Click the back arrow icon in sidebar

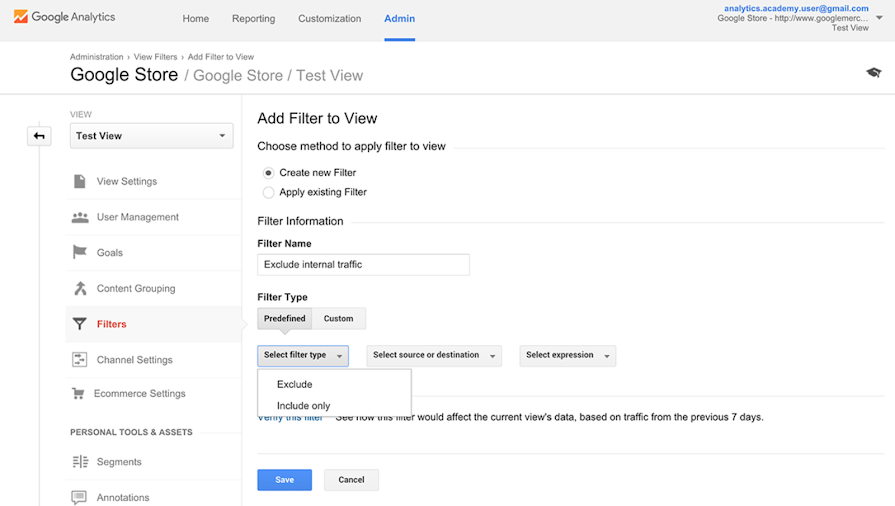[39, 136]
